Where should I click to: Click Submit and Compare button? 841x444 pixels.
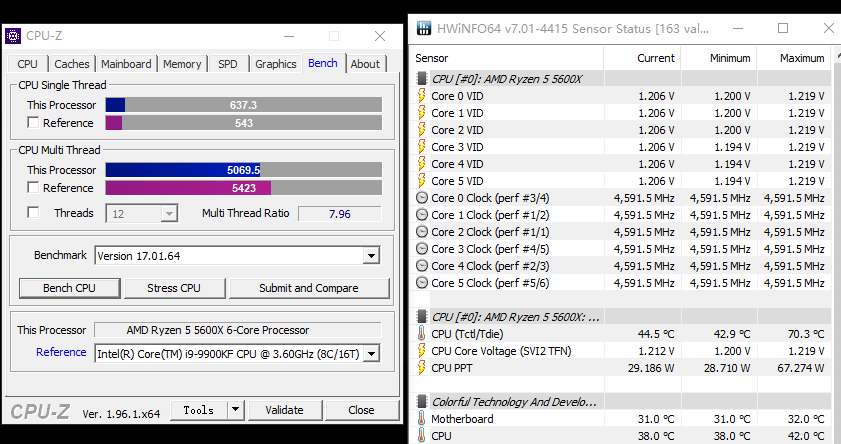click(x=308, y=288)
